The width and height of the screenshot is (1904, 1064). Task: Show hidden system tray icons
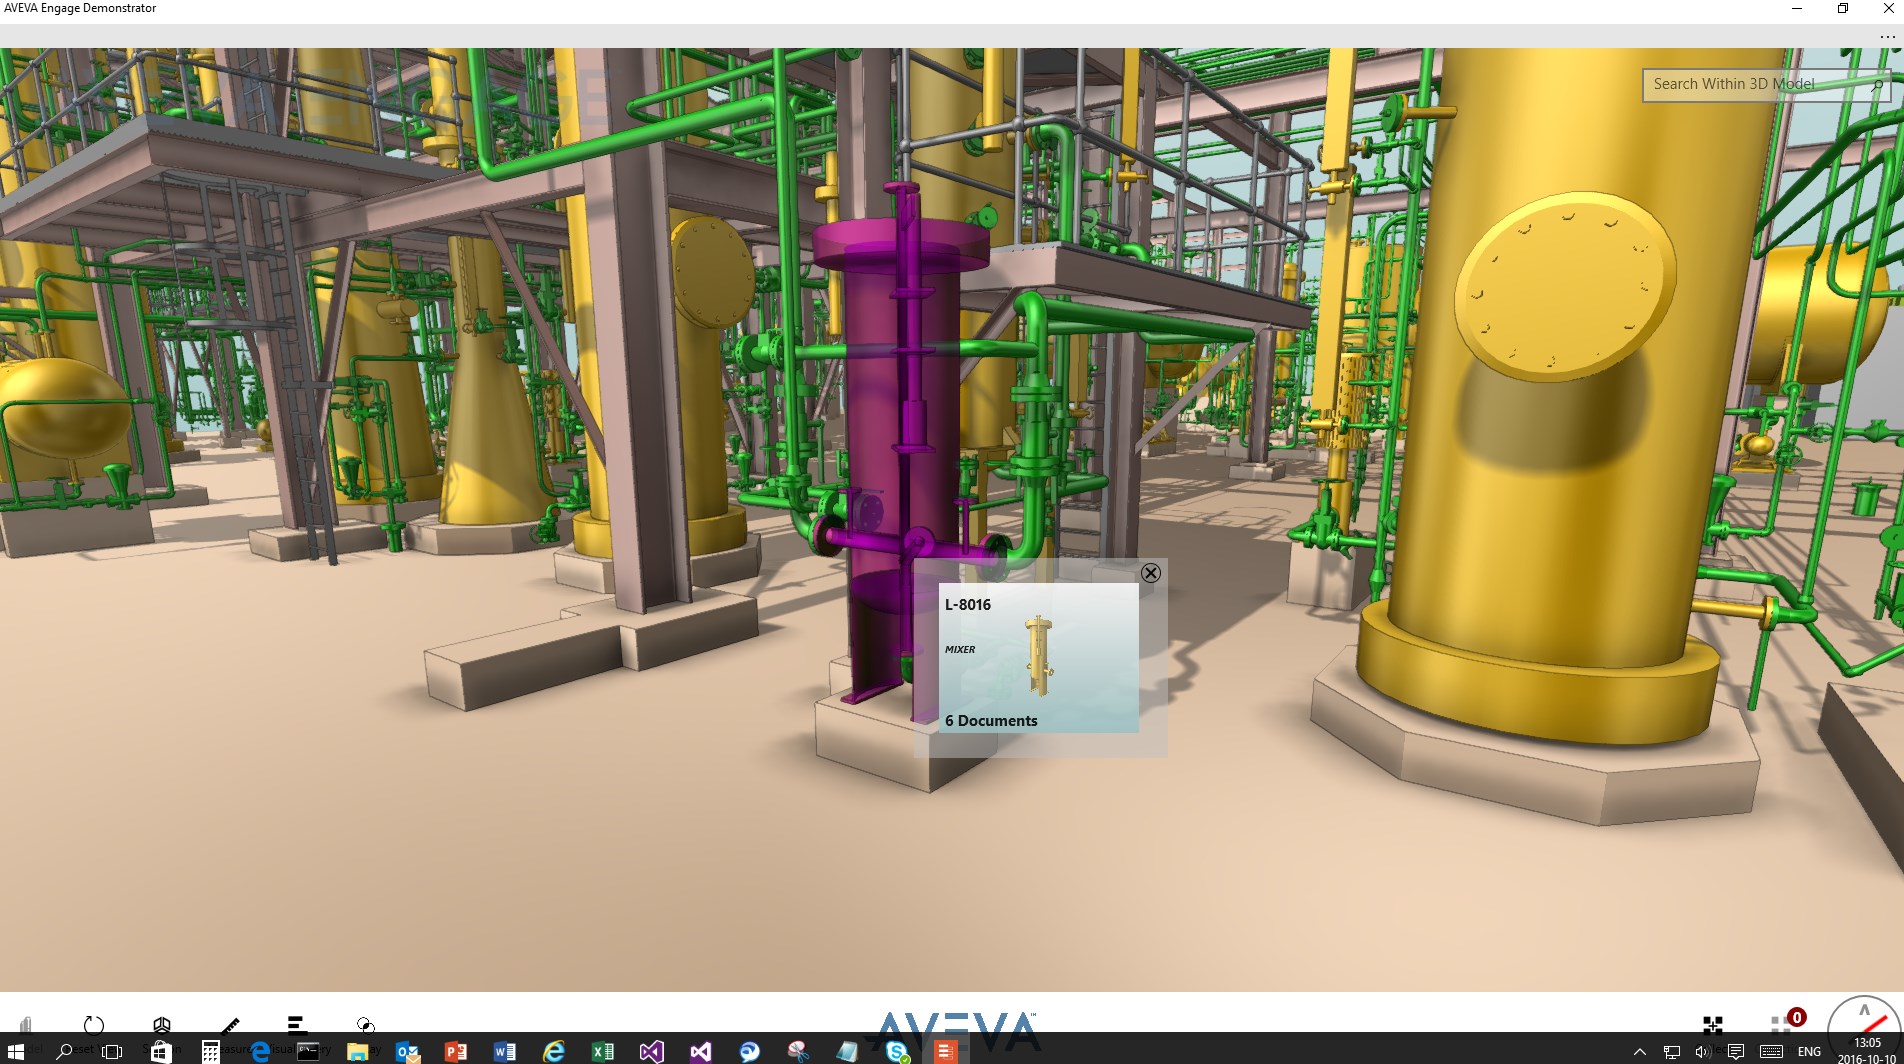[1639, 1051]
